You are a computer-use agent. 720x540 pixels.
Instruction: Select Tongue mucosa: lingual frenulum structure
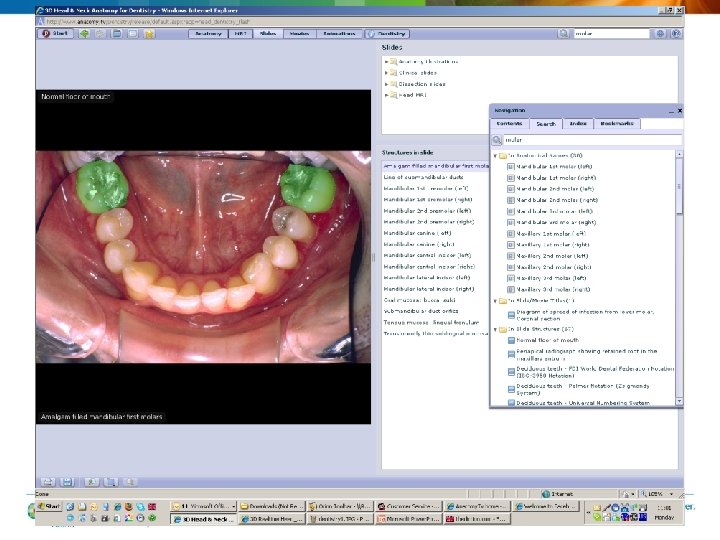431,322
